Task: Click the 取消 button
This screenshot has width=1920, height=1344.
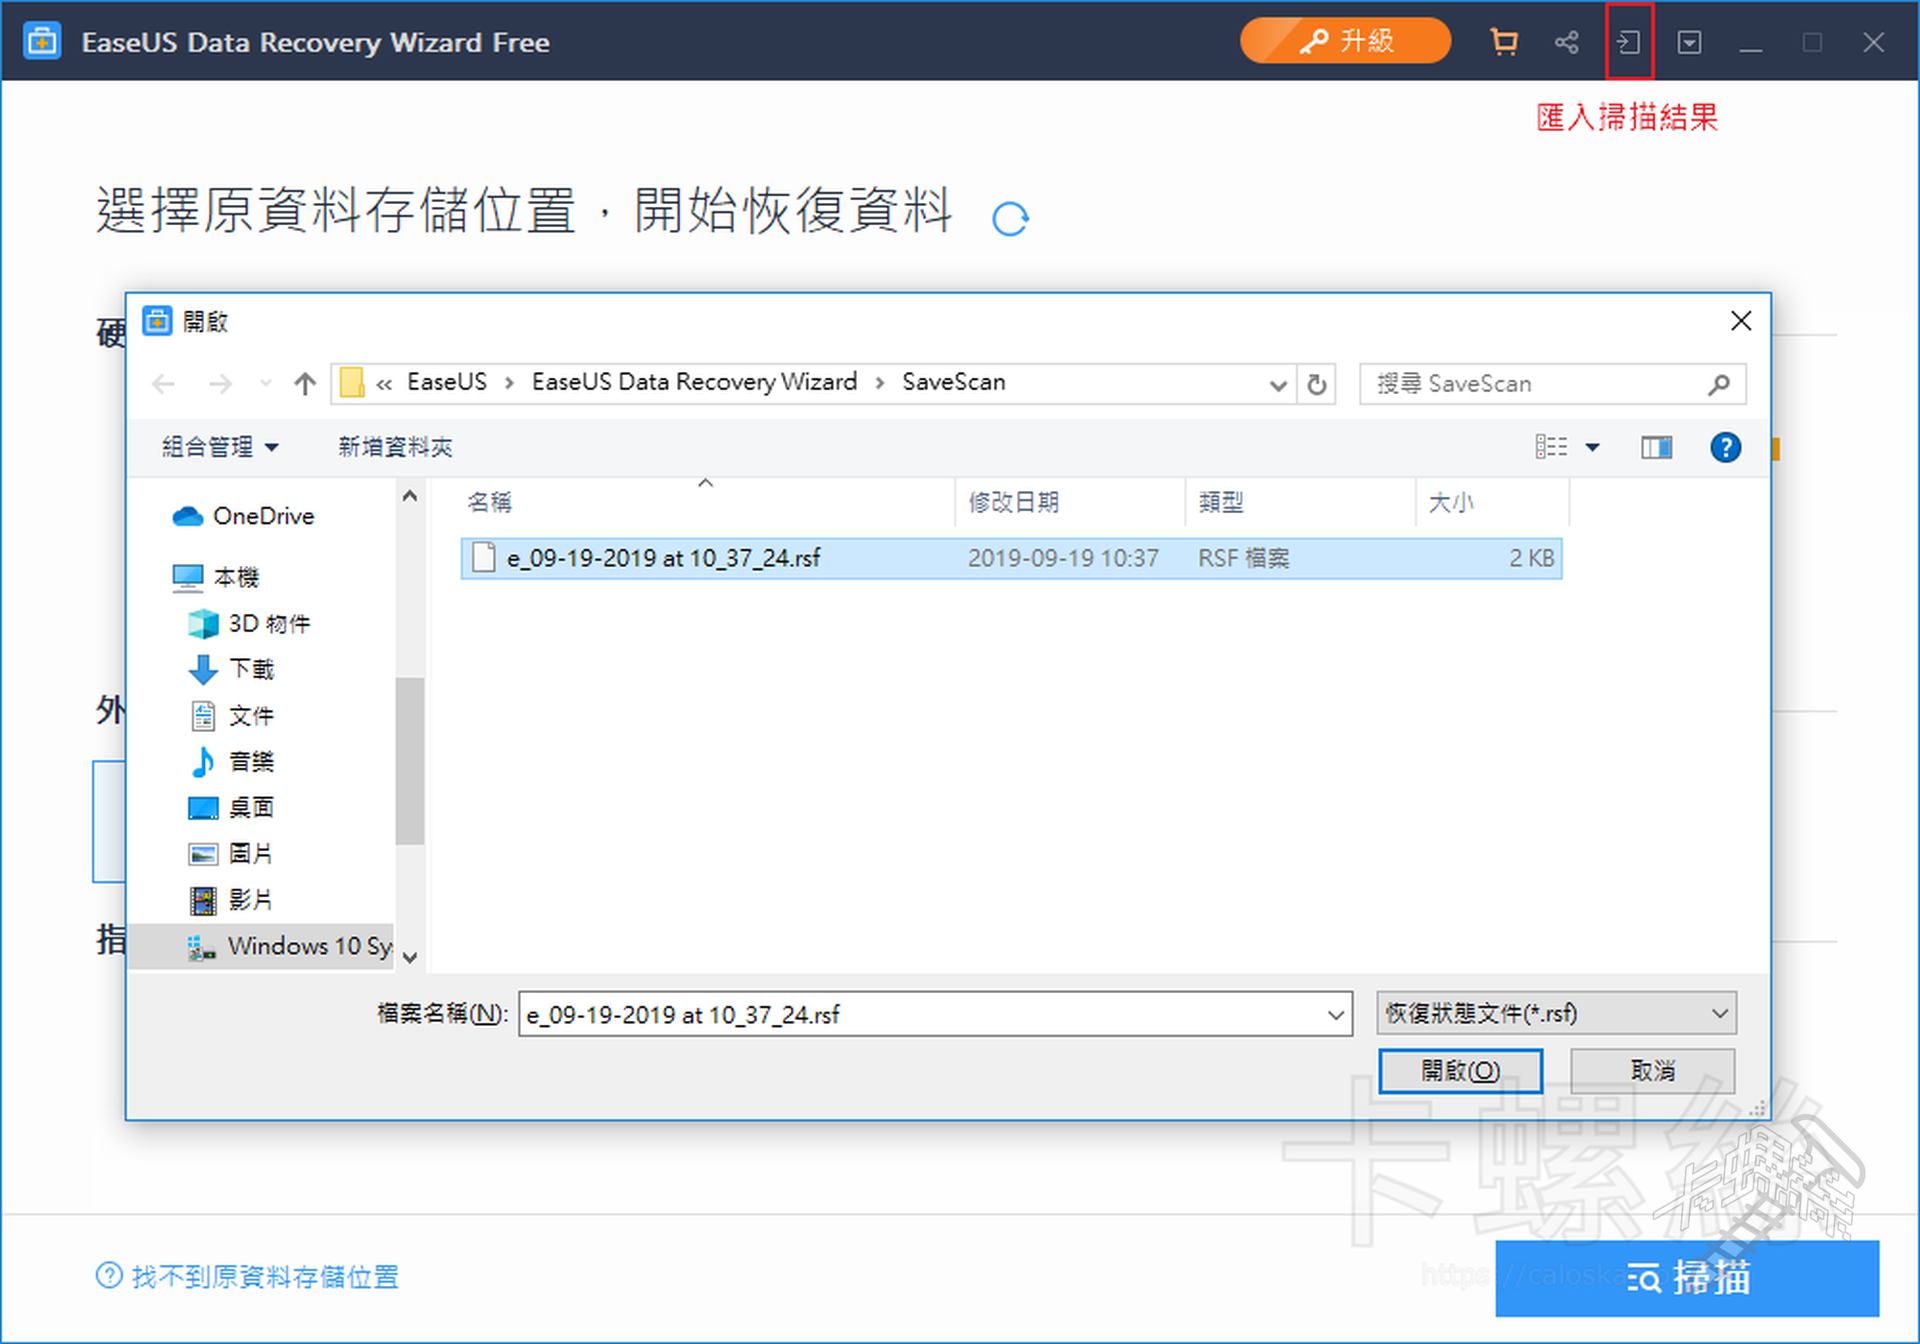Action: click(x=1651, y=1071)
